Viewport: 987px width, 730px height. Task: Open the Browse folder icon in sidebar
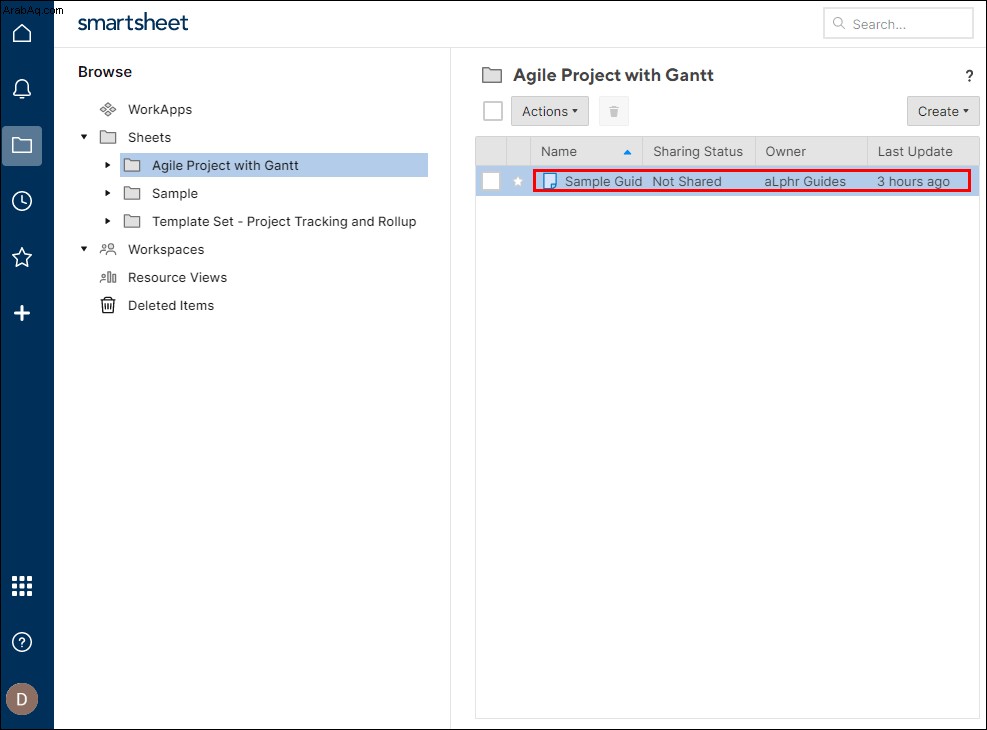click(x=22, y=145)
